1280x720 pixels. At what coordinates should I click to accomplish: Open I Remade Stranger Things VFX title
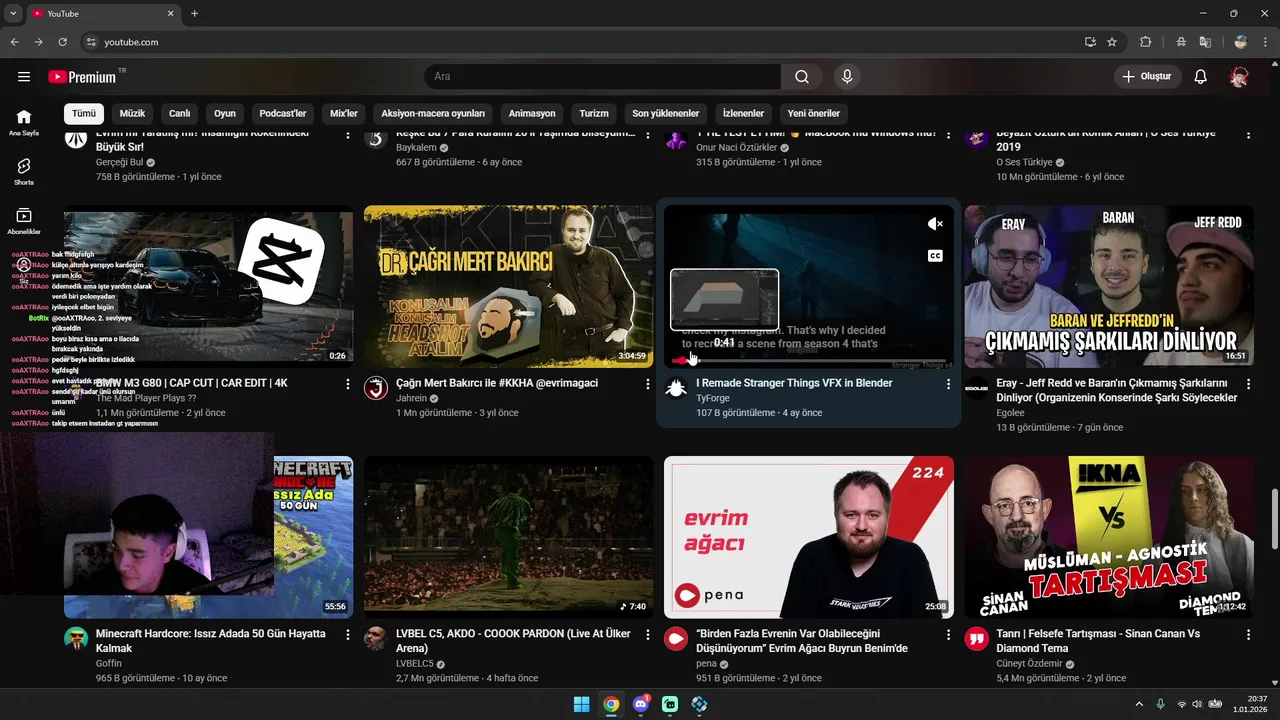pyautogui.click(x=794, y=383)
